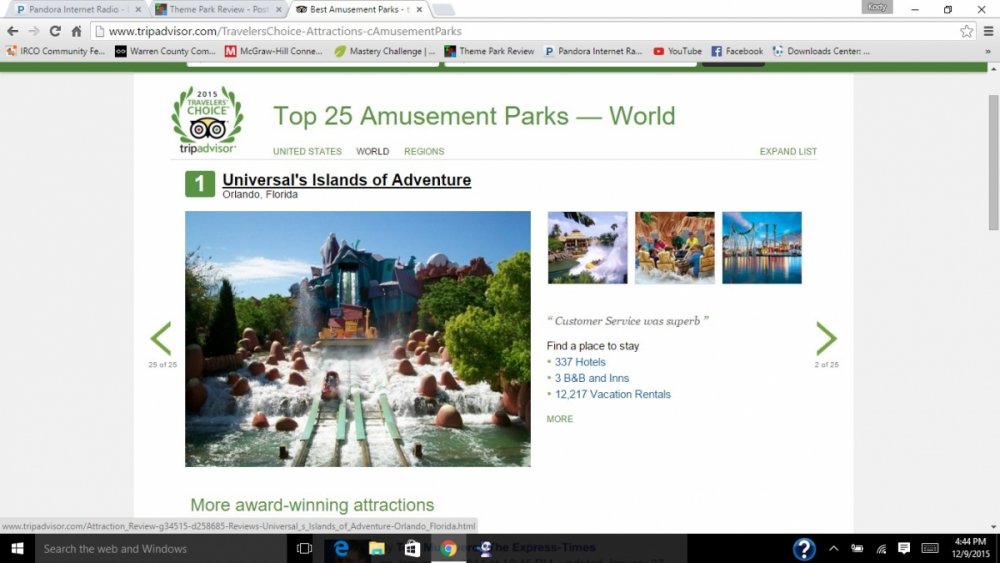Open a new browser tab
Screen dimensions: 1000x563
(x=444, y=10)
